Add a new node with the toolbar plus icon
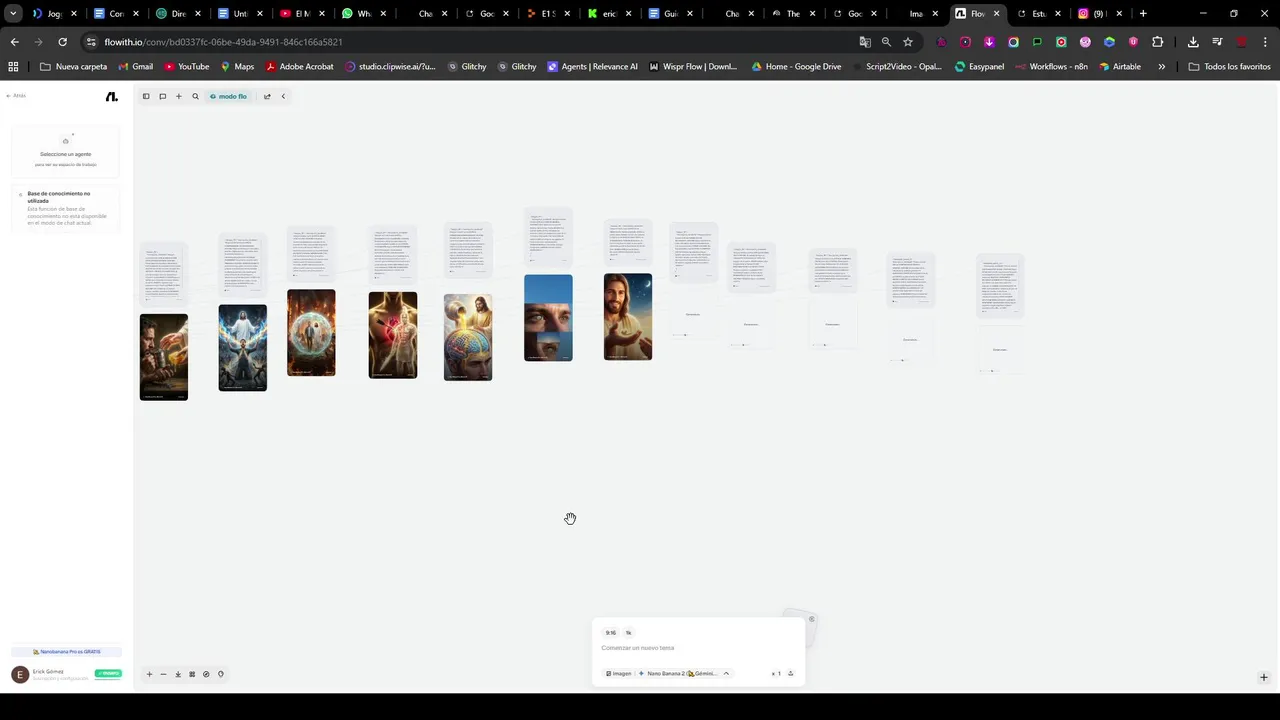Screen dimensions: 1280x720 coord(179,96)
